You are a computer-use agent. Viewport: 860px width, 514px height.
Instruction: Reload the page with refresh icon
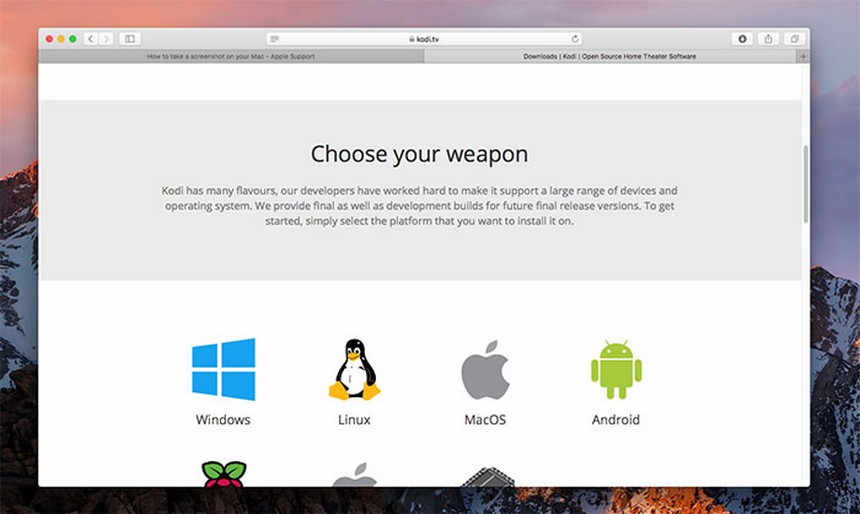pos(575,39)
